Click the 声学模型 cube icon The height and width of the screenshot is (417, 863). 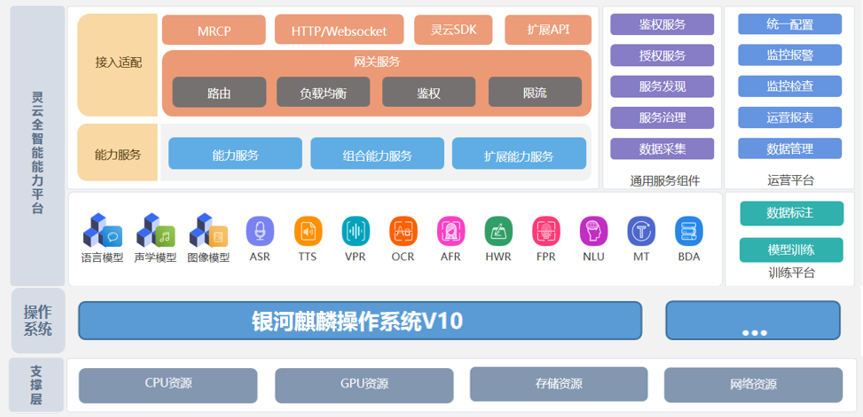[156, 230]
